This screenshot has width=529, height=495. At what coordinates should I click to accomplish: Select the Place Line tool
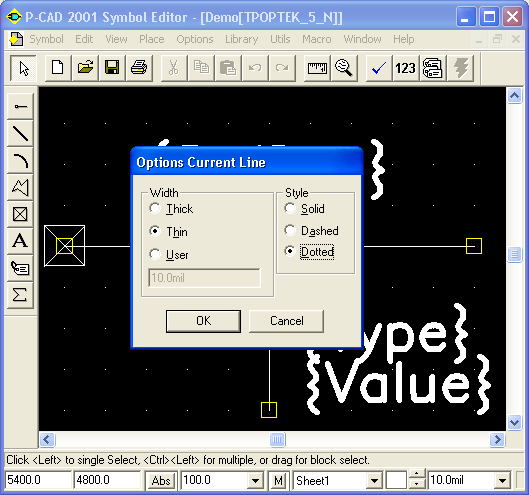coord(20,134)
